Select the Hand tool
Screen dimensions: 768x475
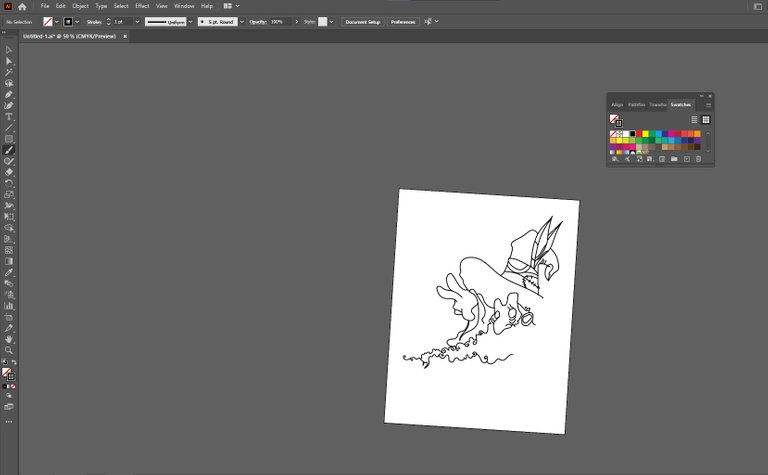[9, 339]
